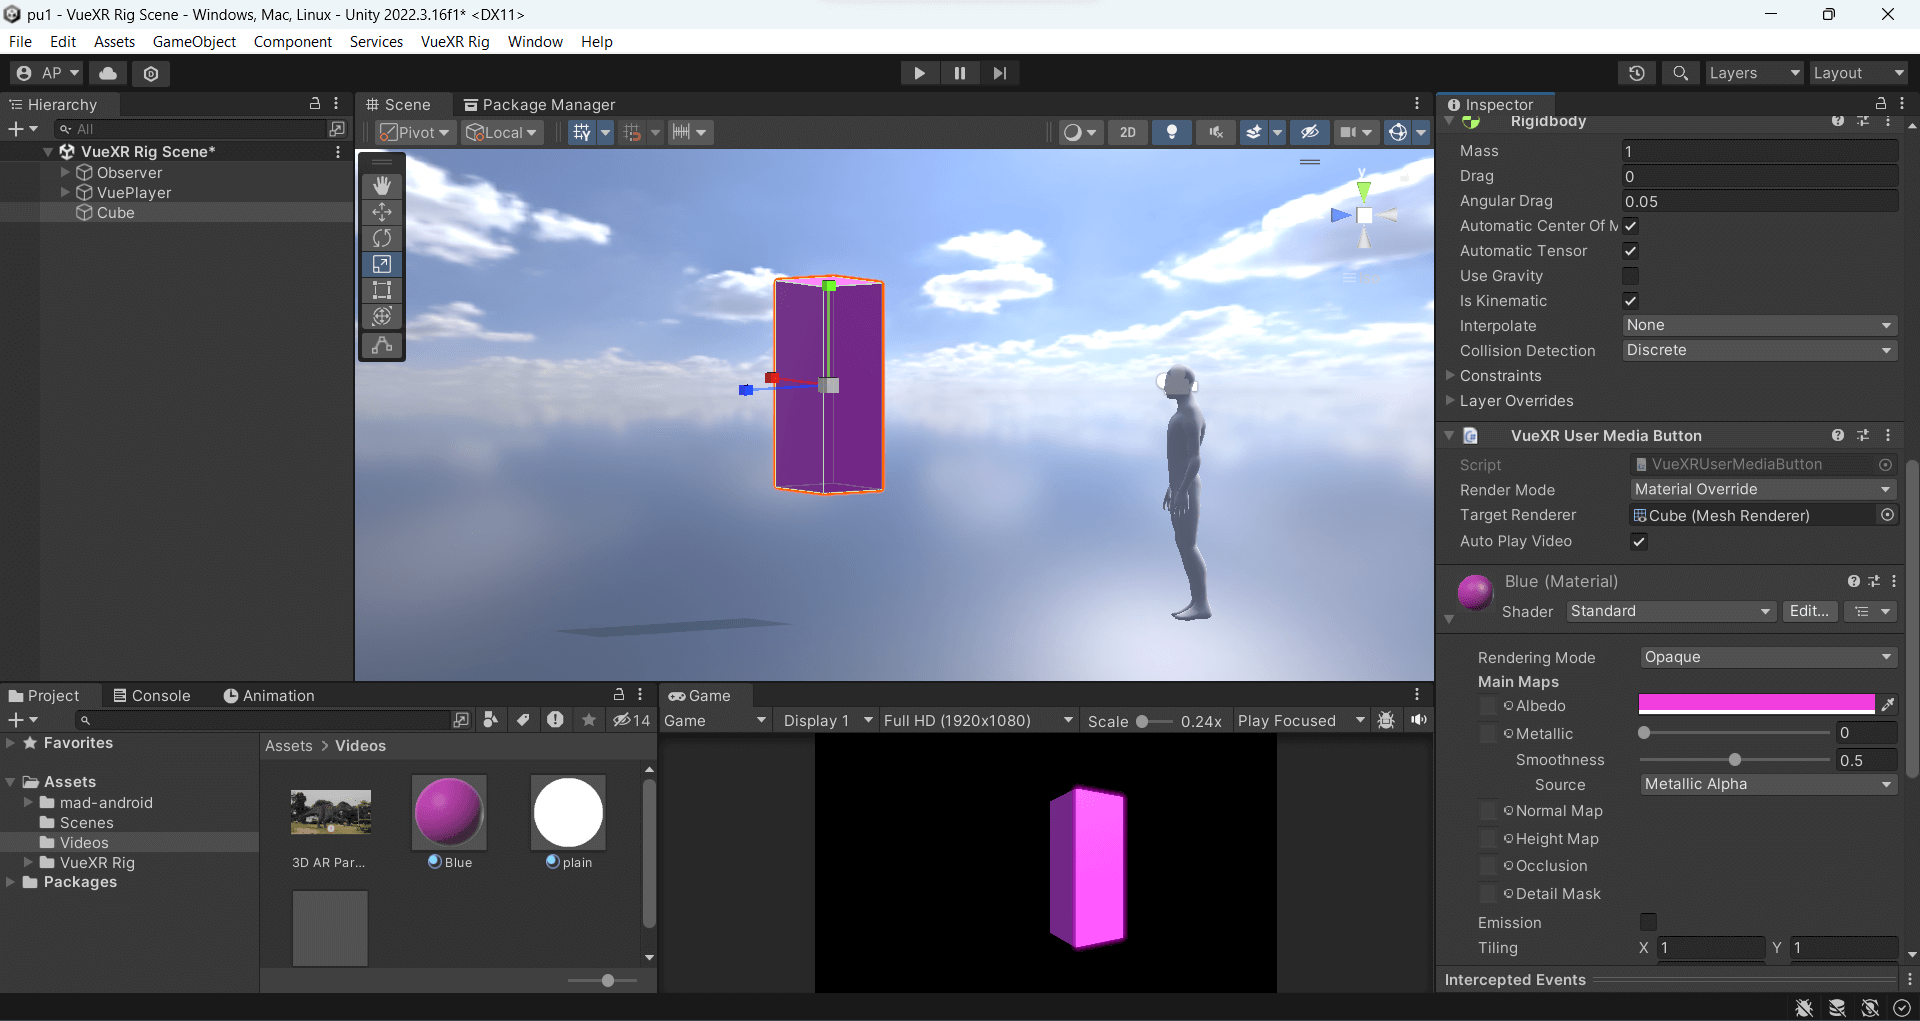The image size is (1920, 1021).
Task: Toggle Auto Play Video checkbox
Action: 1638,541
